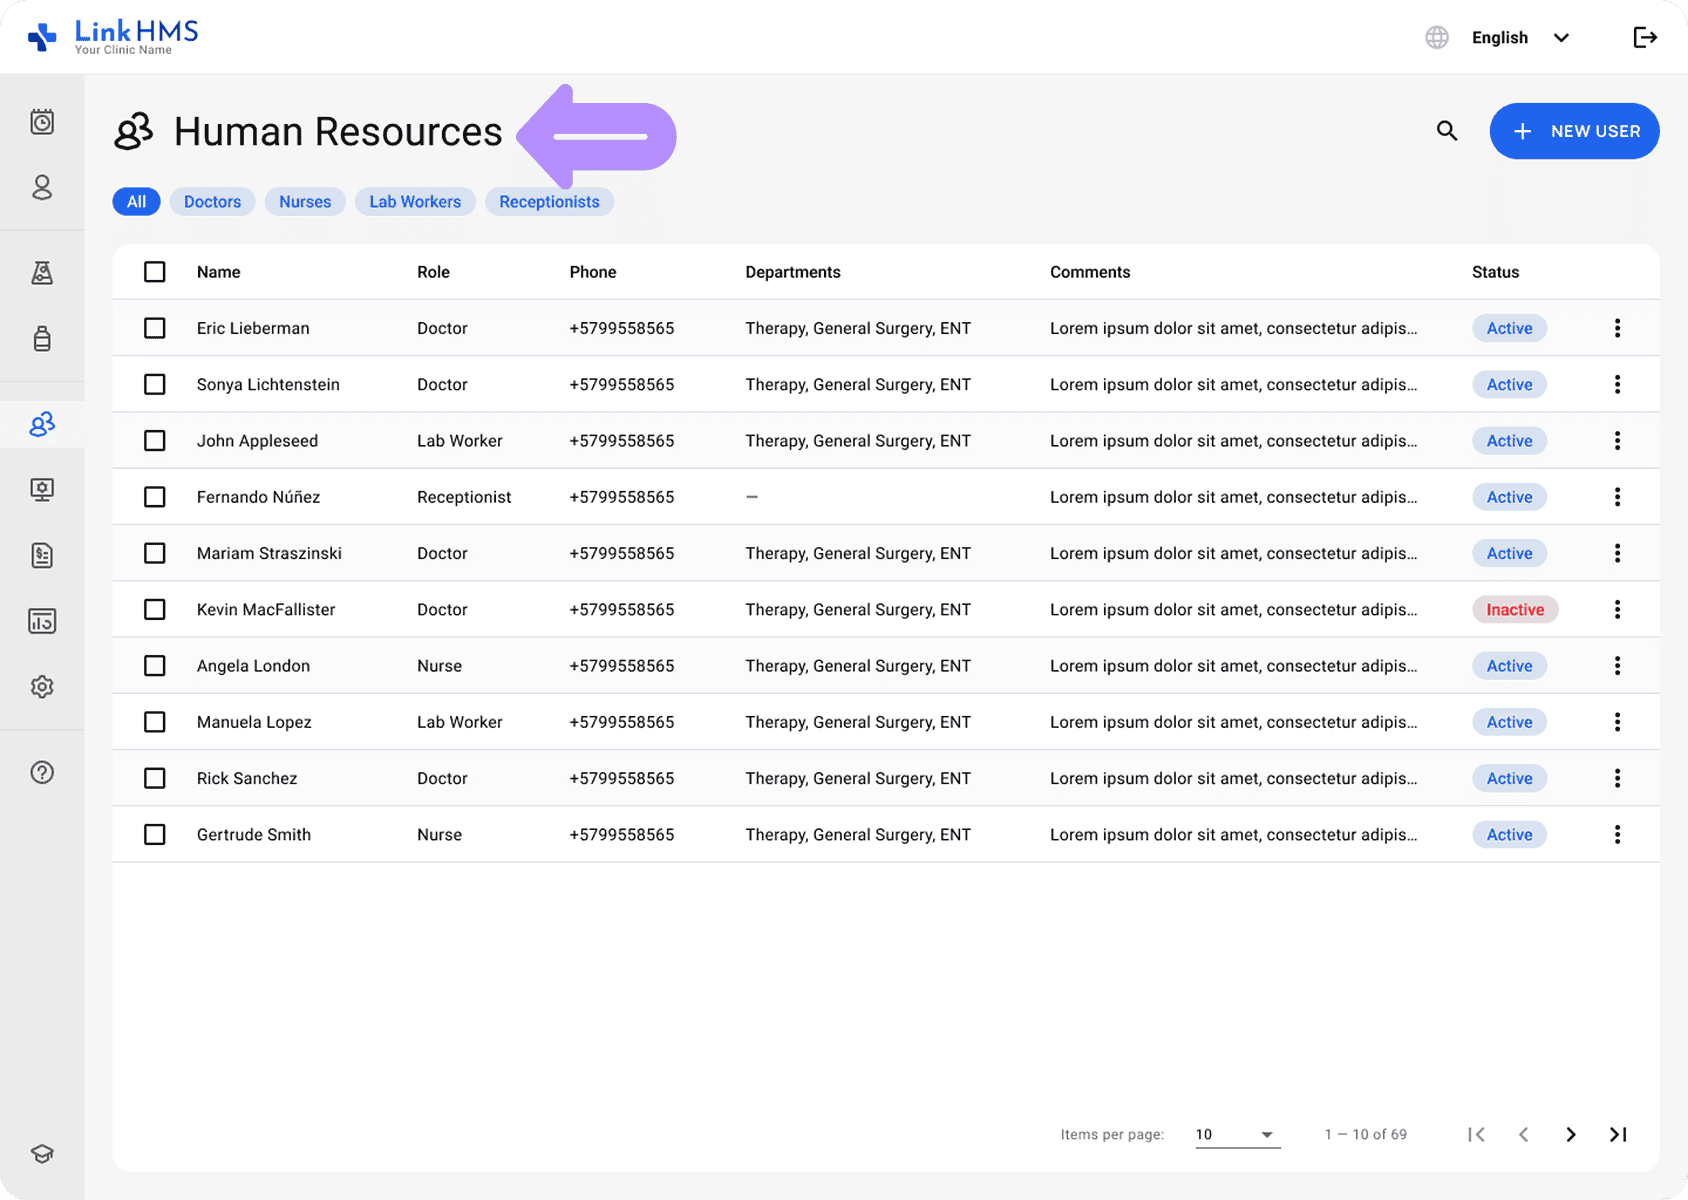The height and width of the screenshot is (1200, 1688).
Task: Go to first page of results
Action: (x=1476, y=1134)
